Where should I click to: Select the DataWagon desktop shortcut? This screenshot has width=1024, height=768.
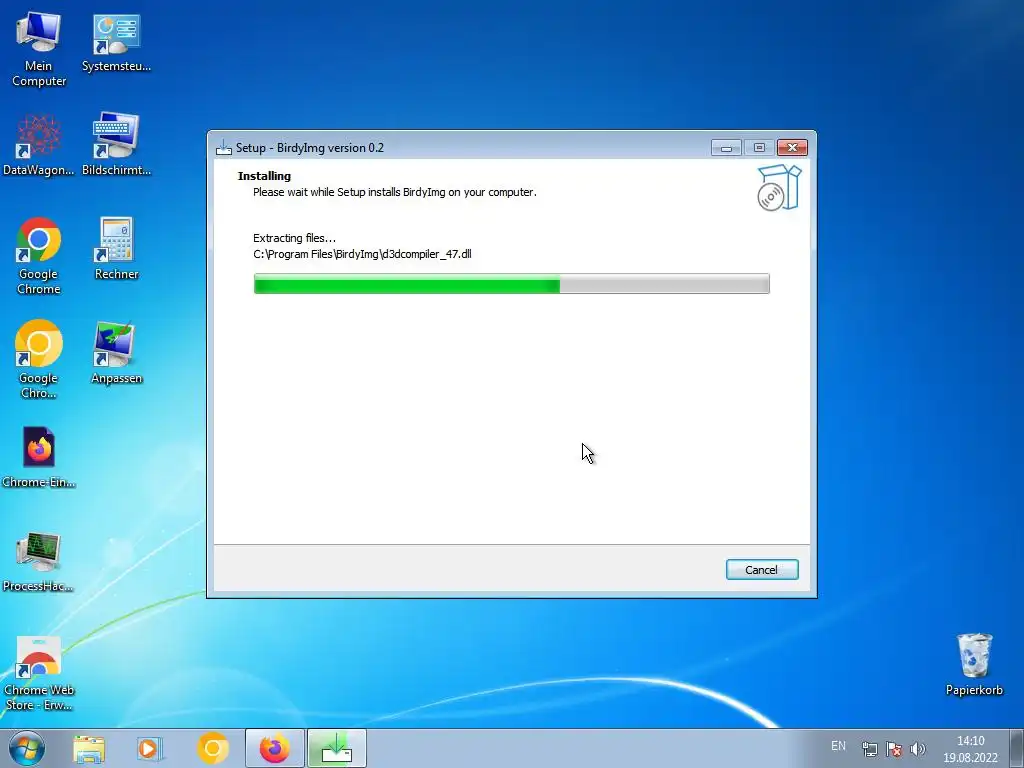pos(39,146)
